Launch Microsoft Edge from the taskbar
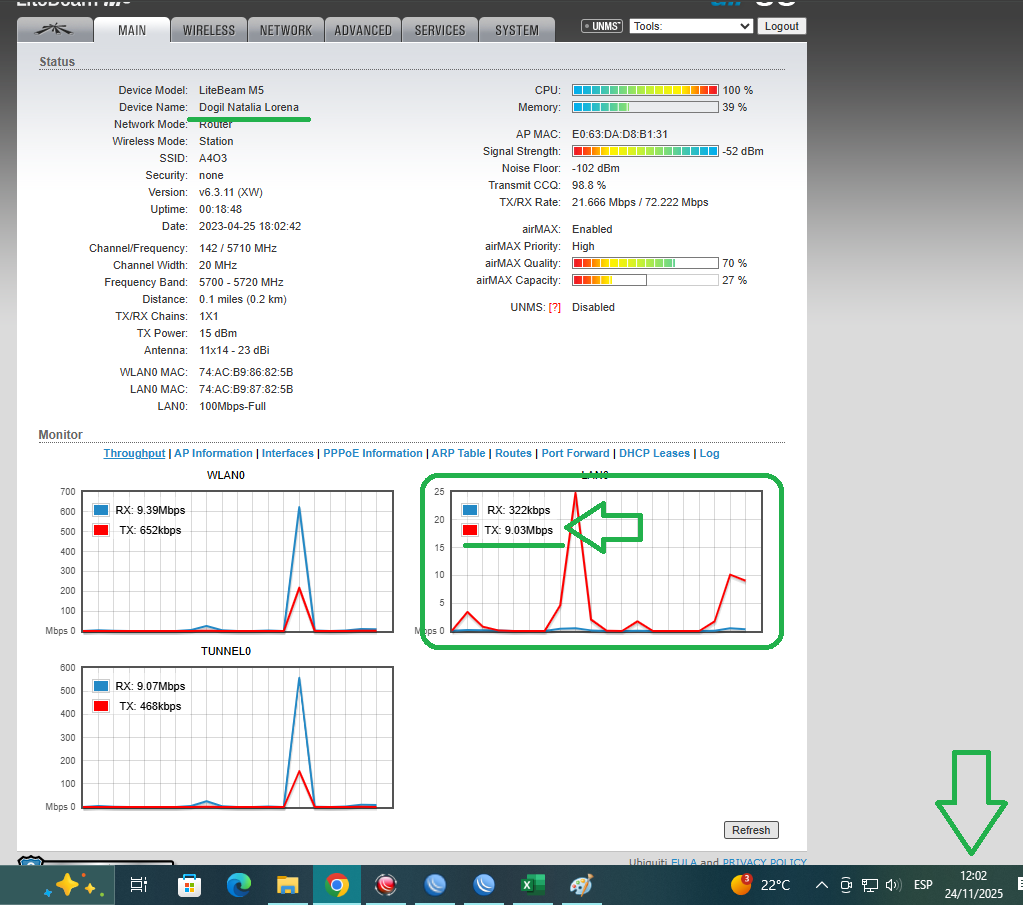Image resolution: width=1023 pixels, height=905 pixels. click(x=238, y=885)
